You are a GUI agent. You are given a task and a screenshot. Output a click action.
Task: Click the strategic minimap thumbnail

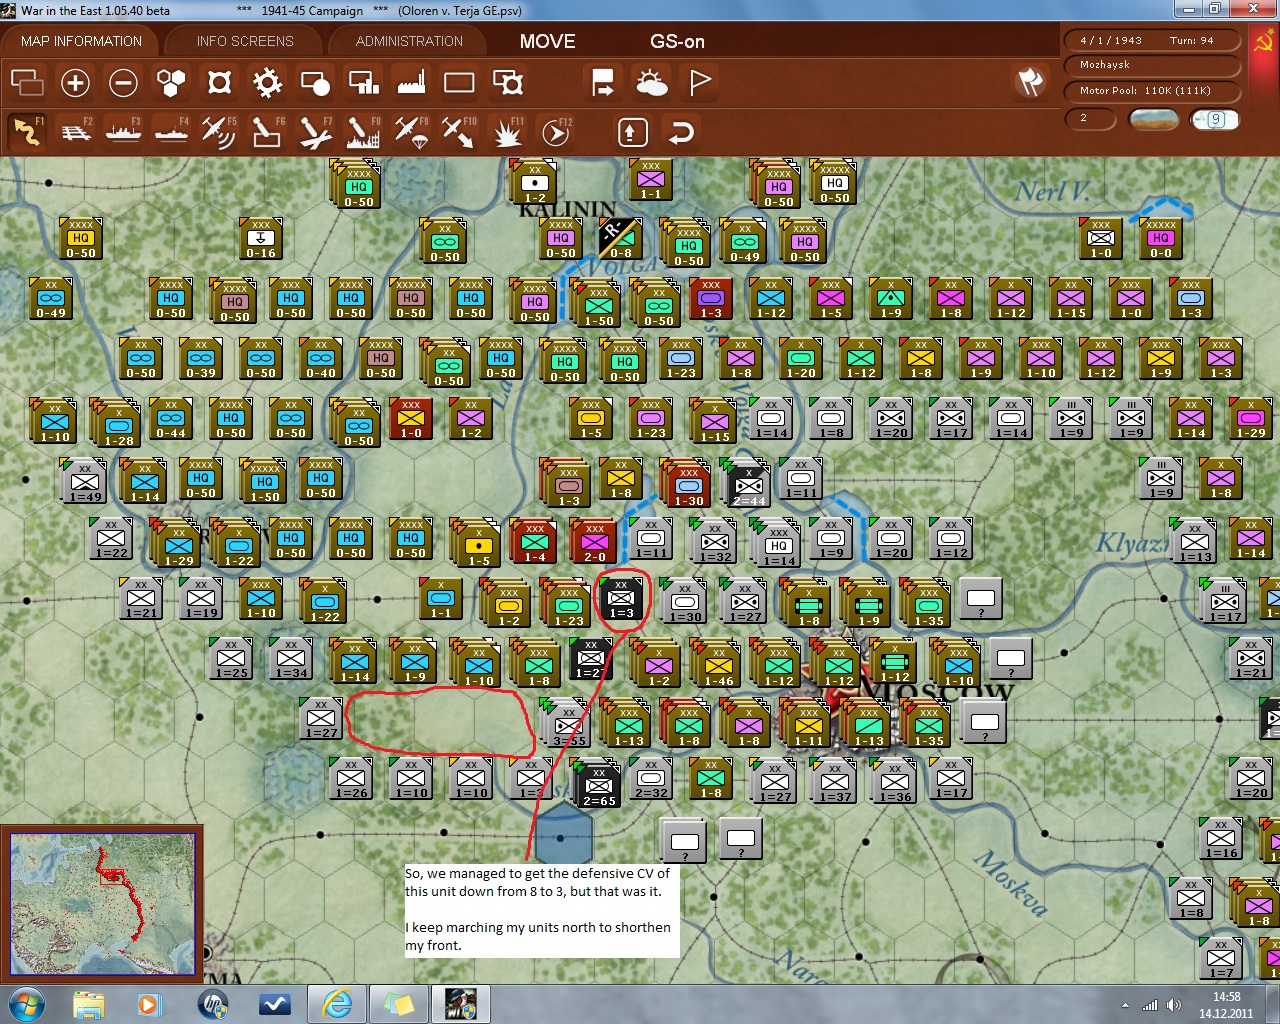(102, 902)
